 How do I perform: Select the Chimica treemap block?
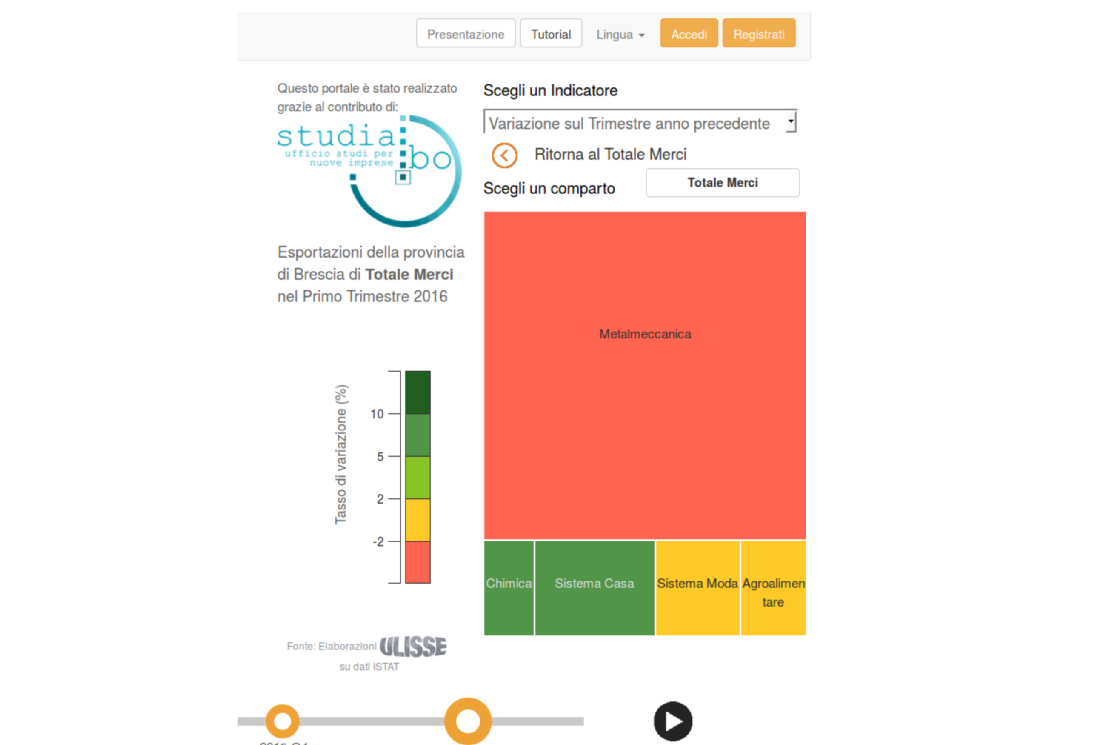[x=509, y=588]
